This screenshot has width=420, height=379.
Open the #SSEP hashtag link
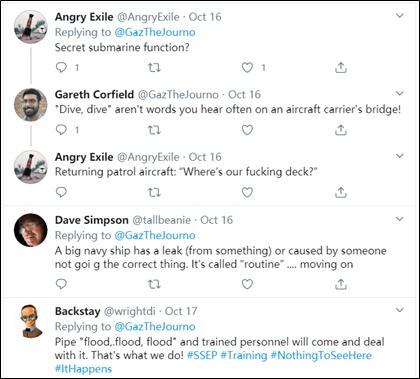201,355
